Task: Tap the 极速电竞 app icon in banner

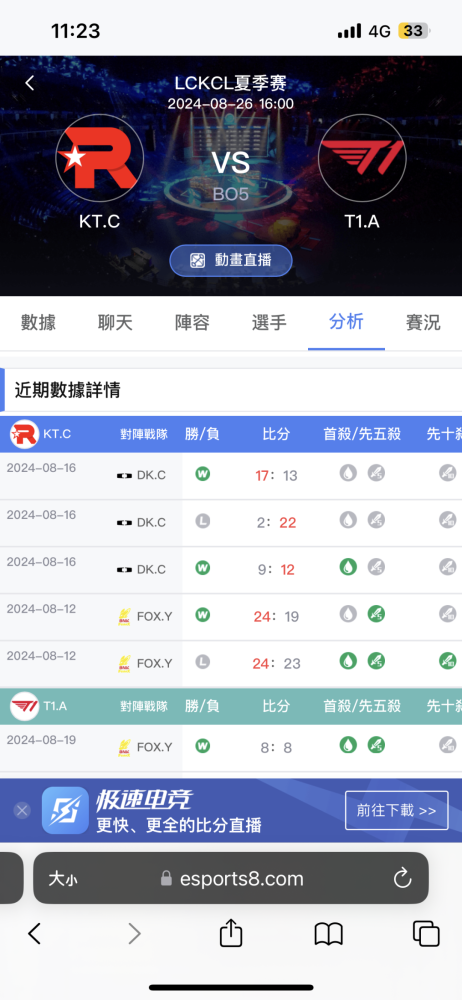Action: click(x=65, y=811)
